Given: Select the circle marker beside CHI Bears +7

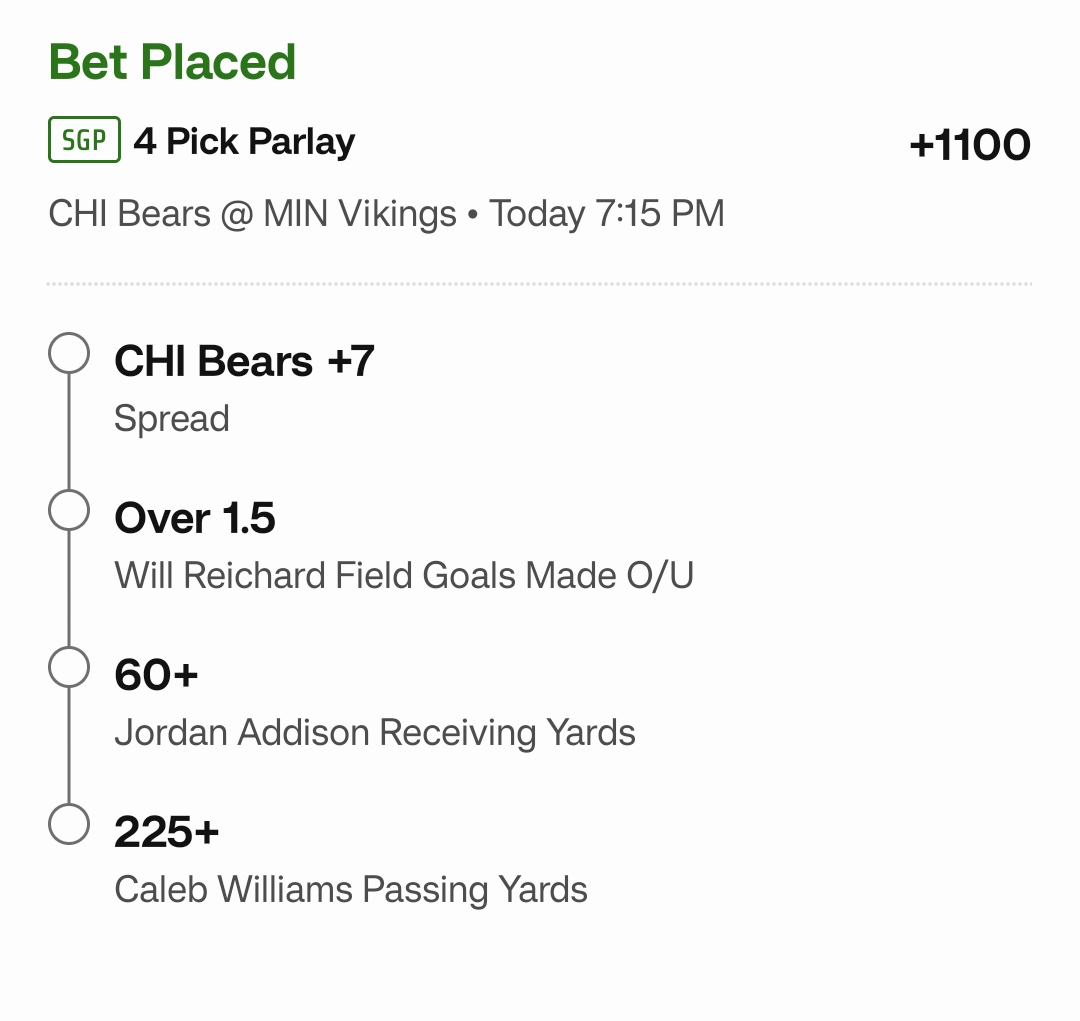Looking at the screenshot, I should 69,354.
